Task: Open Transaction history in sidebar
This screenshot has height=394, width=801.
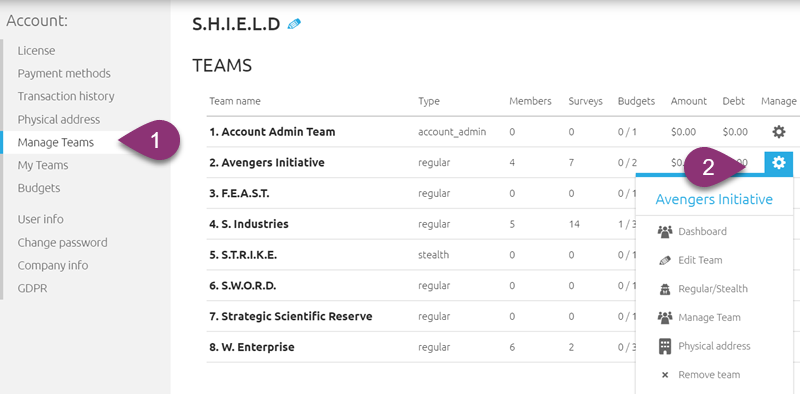Action: [x=66, y=96]
